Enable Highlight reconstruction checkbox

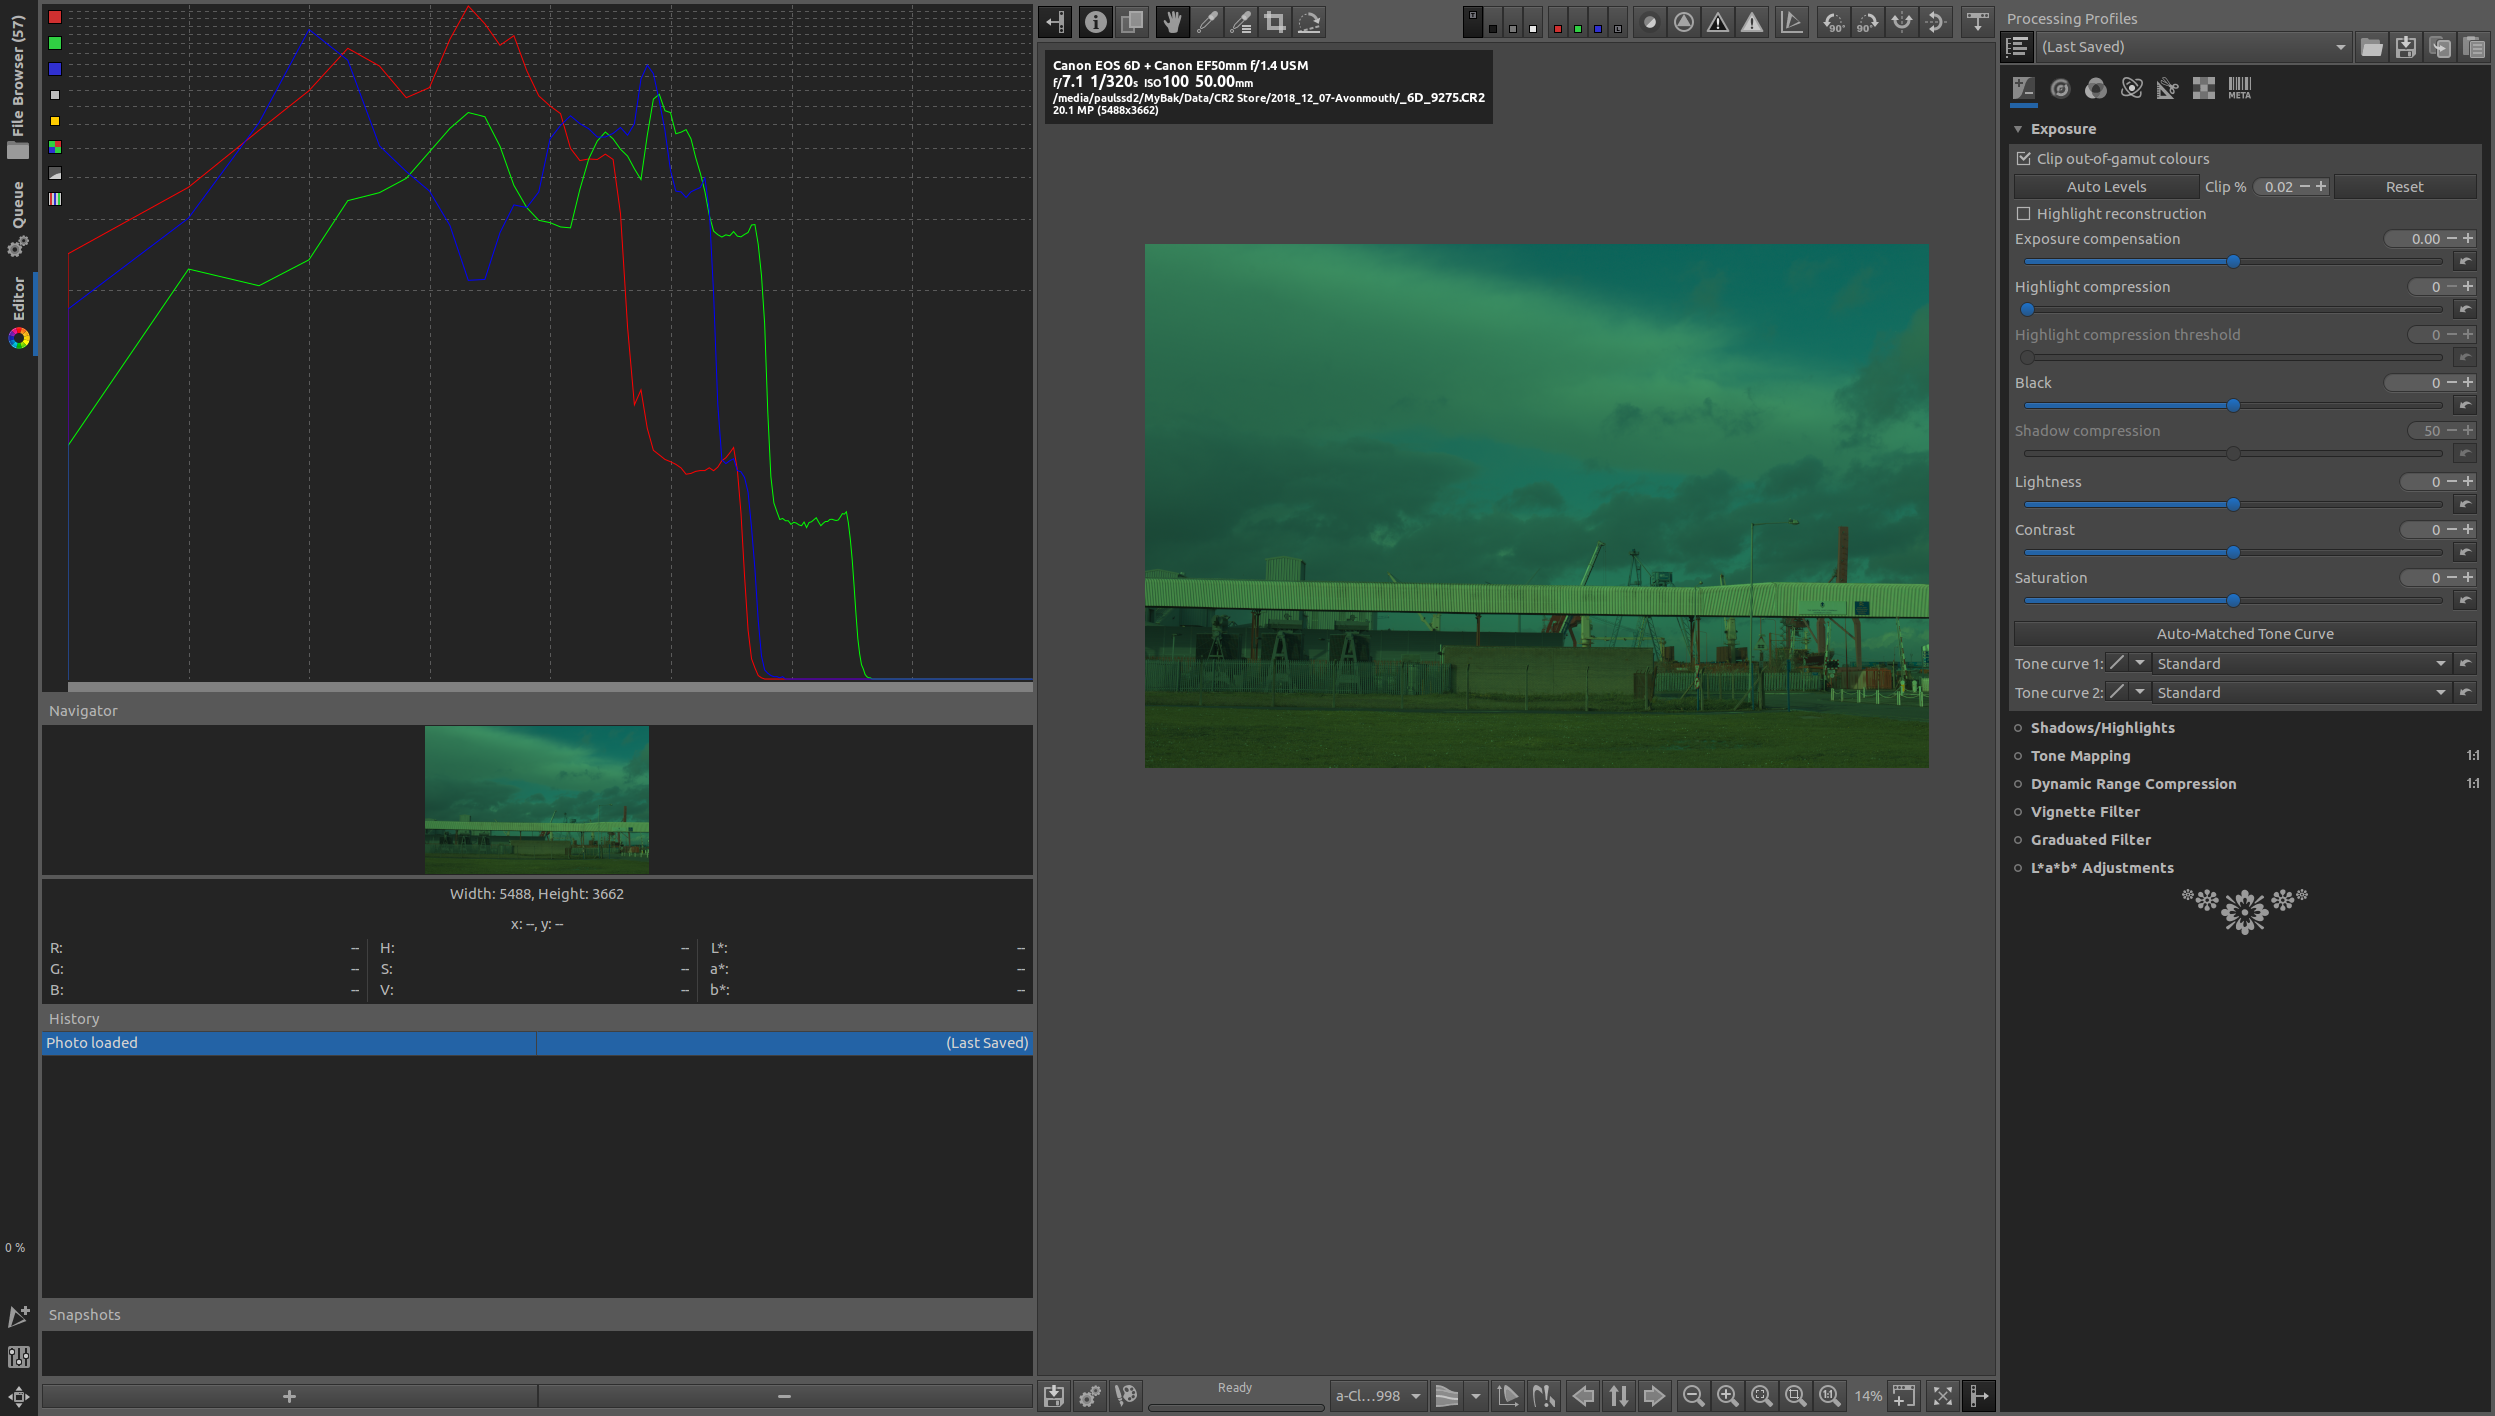click(2024, 214)
